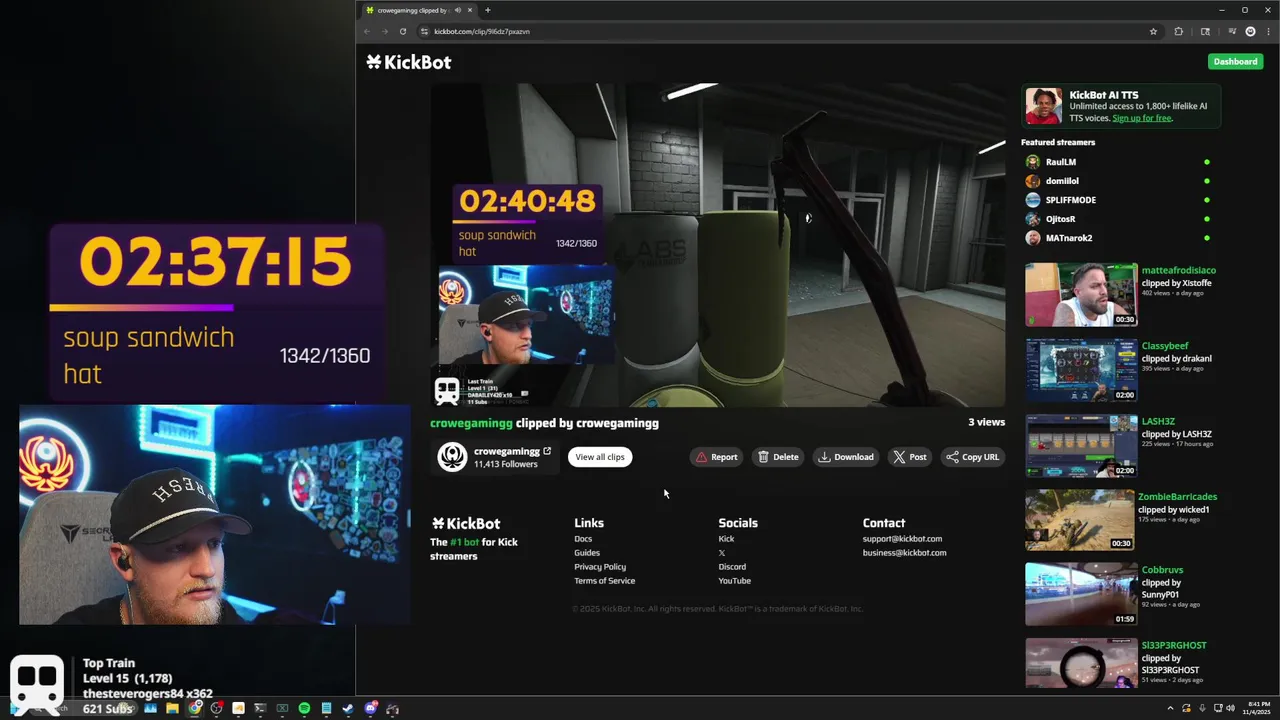This screenshot has width=1280, height=720.
Task: Open the Privacy Policy footer link
Action: 600,567
